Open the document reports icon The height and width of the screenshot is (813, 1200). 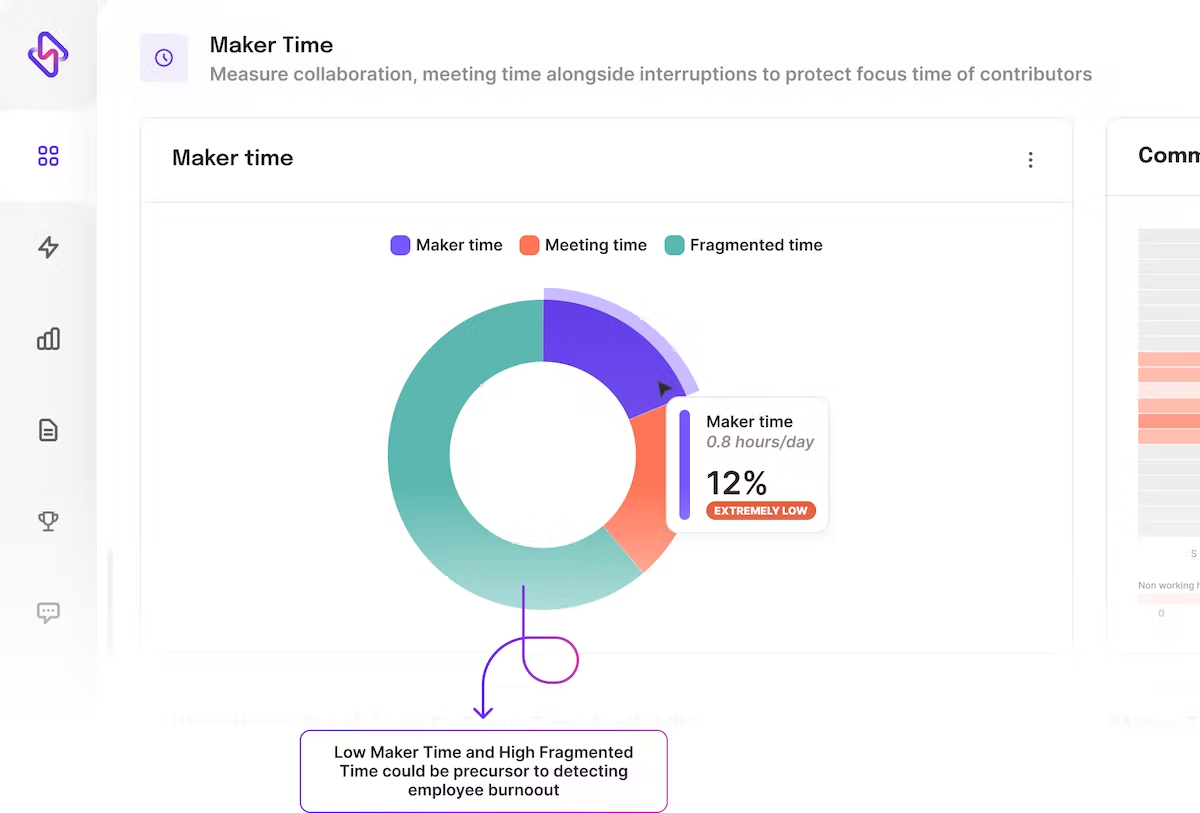[x=48, y=430]
